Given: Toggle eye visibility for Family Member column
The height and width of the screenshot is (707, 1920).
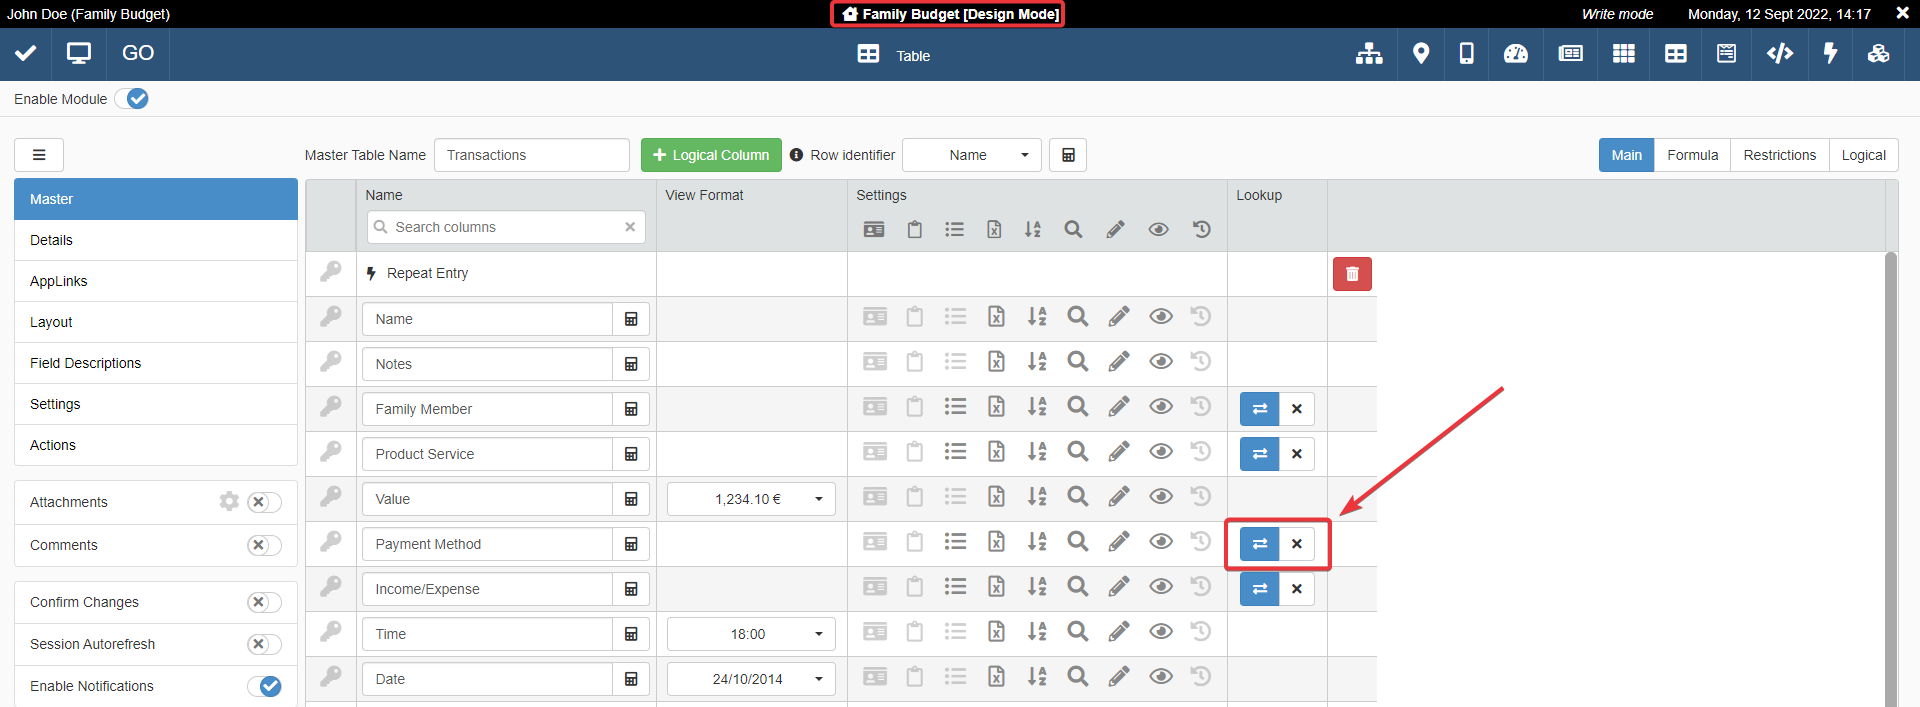Looking at the screenshot, I should tap(1160, 407).
